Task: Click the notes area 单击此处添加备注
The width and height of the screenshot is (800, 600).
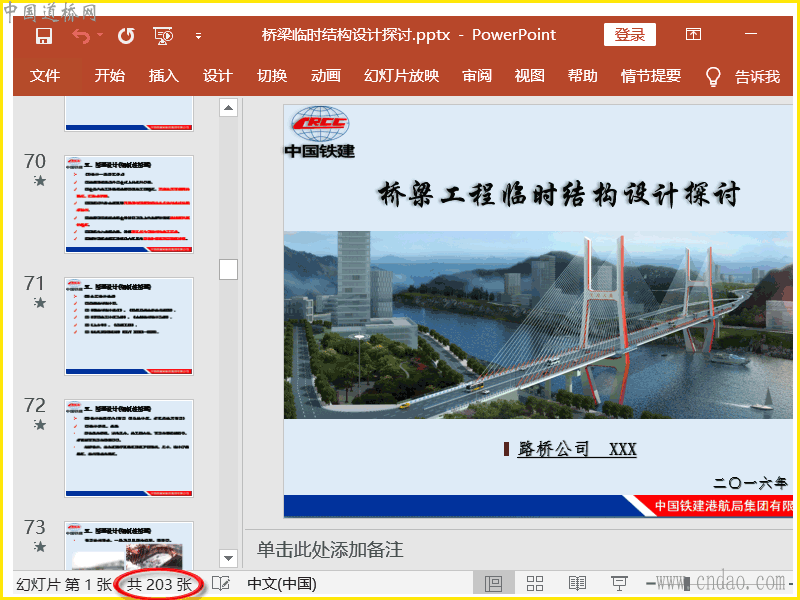Action: [x=330, y=549]
